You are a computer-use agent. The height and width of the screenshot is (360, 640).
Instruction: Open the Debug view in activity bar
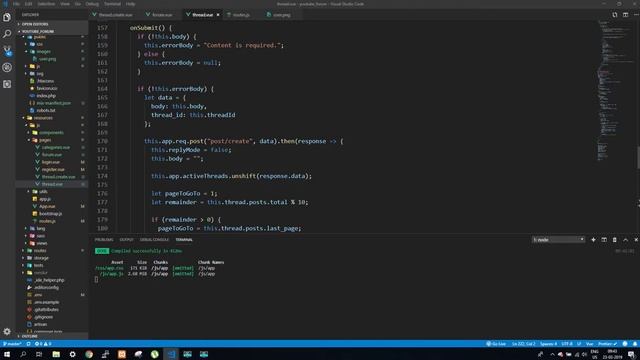tap(7, 67)
